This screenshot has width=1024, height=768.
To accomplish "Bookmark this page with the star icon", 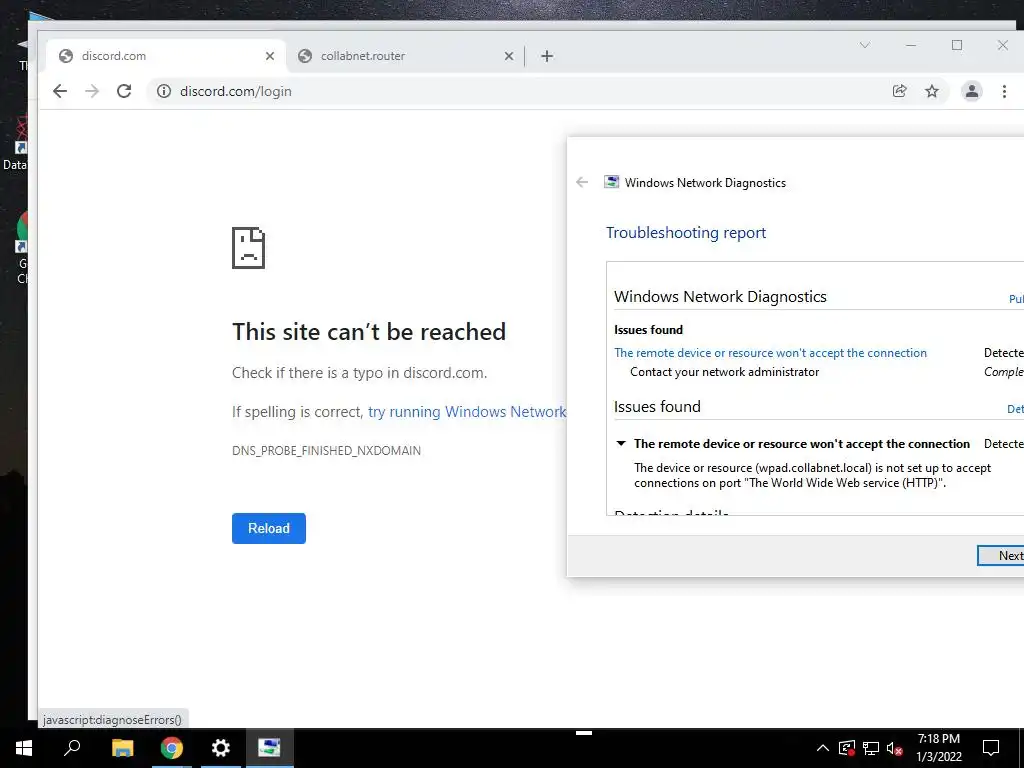I will click(932, 91).
